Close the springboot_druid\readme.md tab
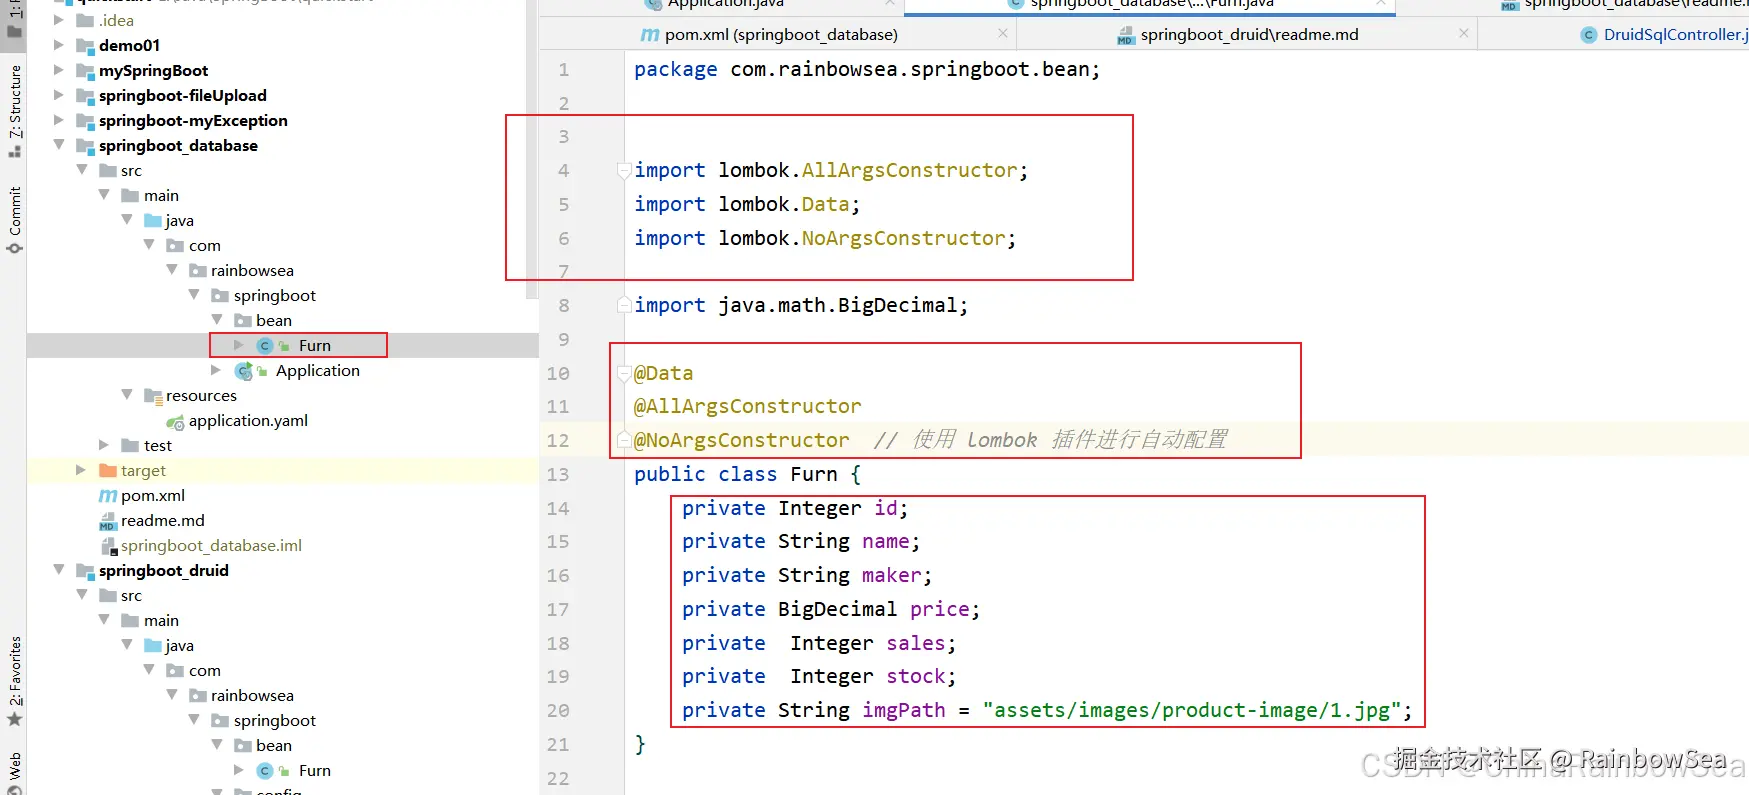This screenshot has width=1749, height=795. [1464, 34]
